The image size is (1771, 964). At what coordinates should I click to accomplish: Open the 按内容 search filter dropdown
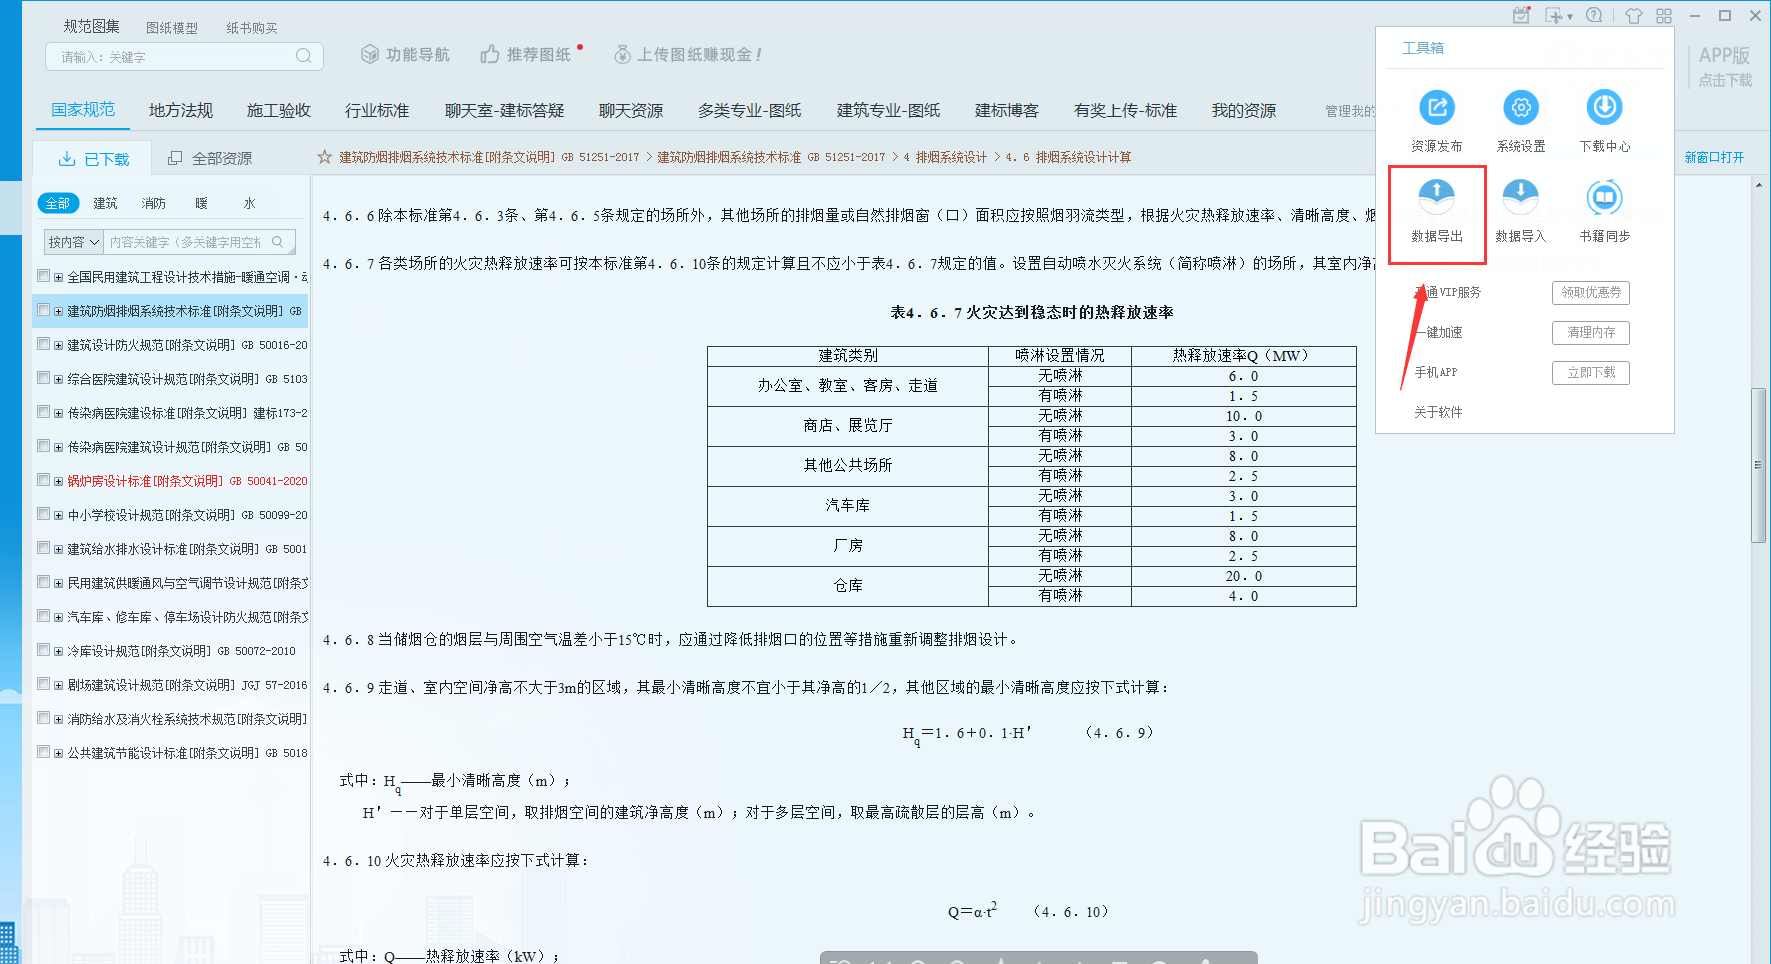point(73,241)
